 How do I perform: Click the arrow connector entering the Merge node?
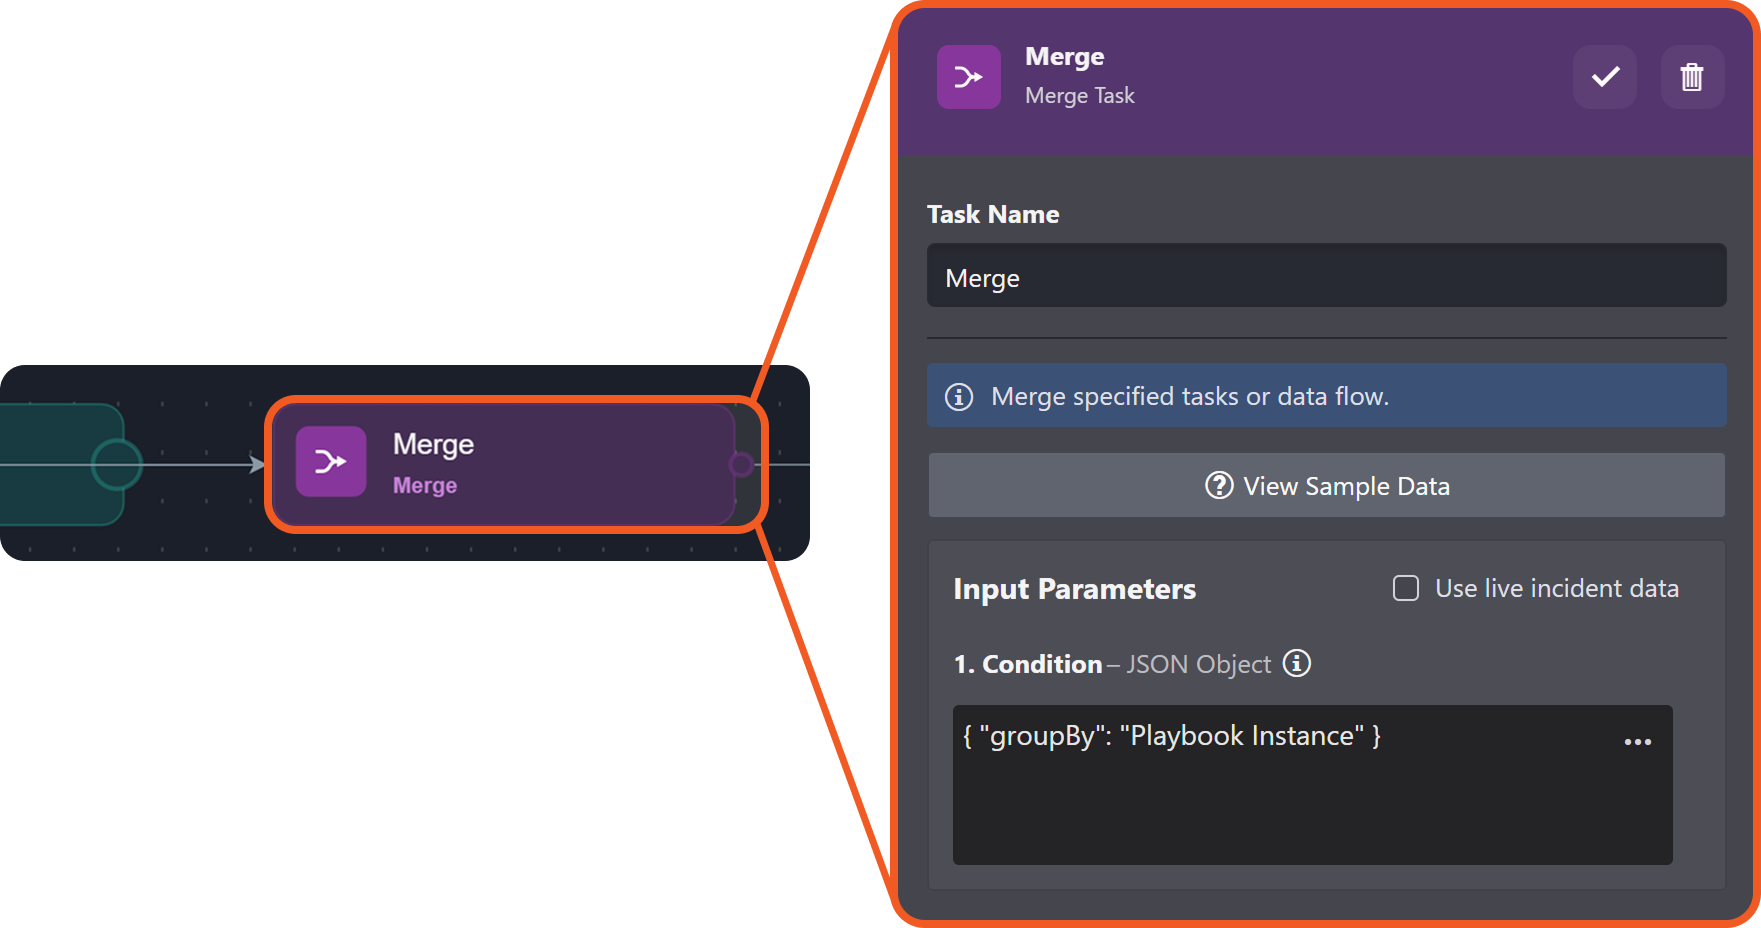pyautogui.click(x=256, y=464)
